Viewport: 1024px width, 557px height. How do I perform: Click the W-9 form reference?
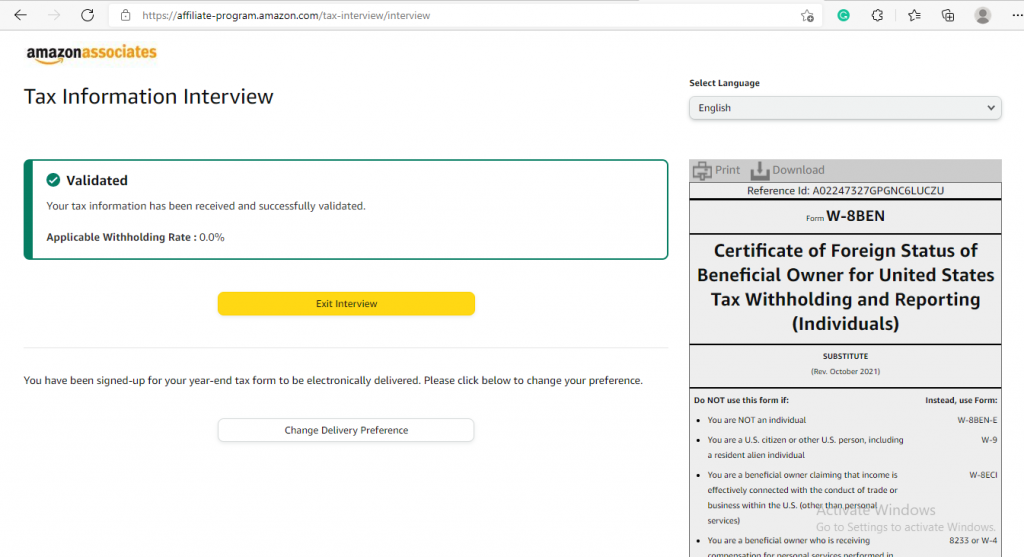coord(989,440)
